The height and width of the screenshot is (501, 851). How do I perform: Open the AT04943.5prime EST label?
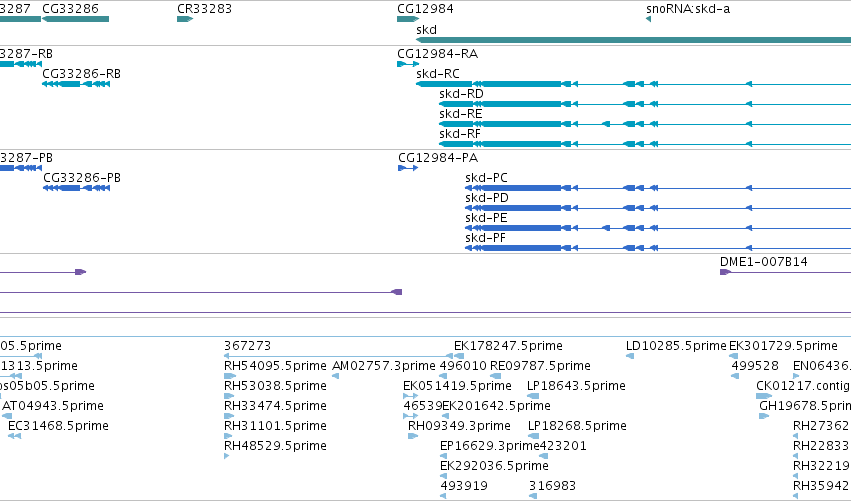pyautogui.click(x=53, y=406)
